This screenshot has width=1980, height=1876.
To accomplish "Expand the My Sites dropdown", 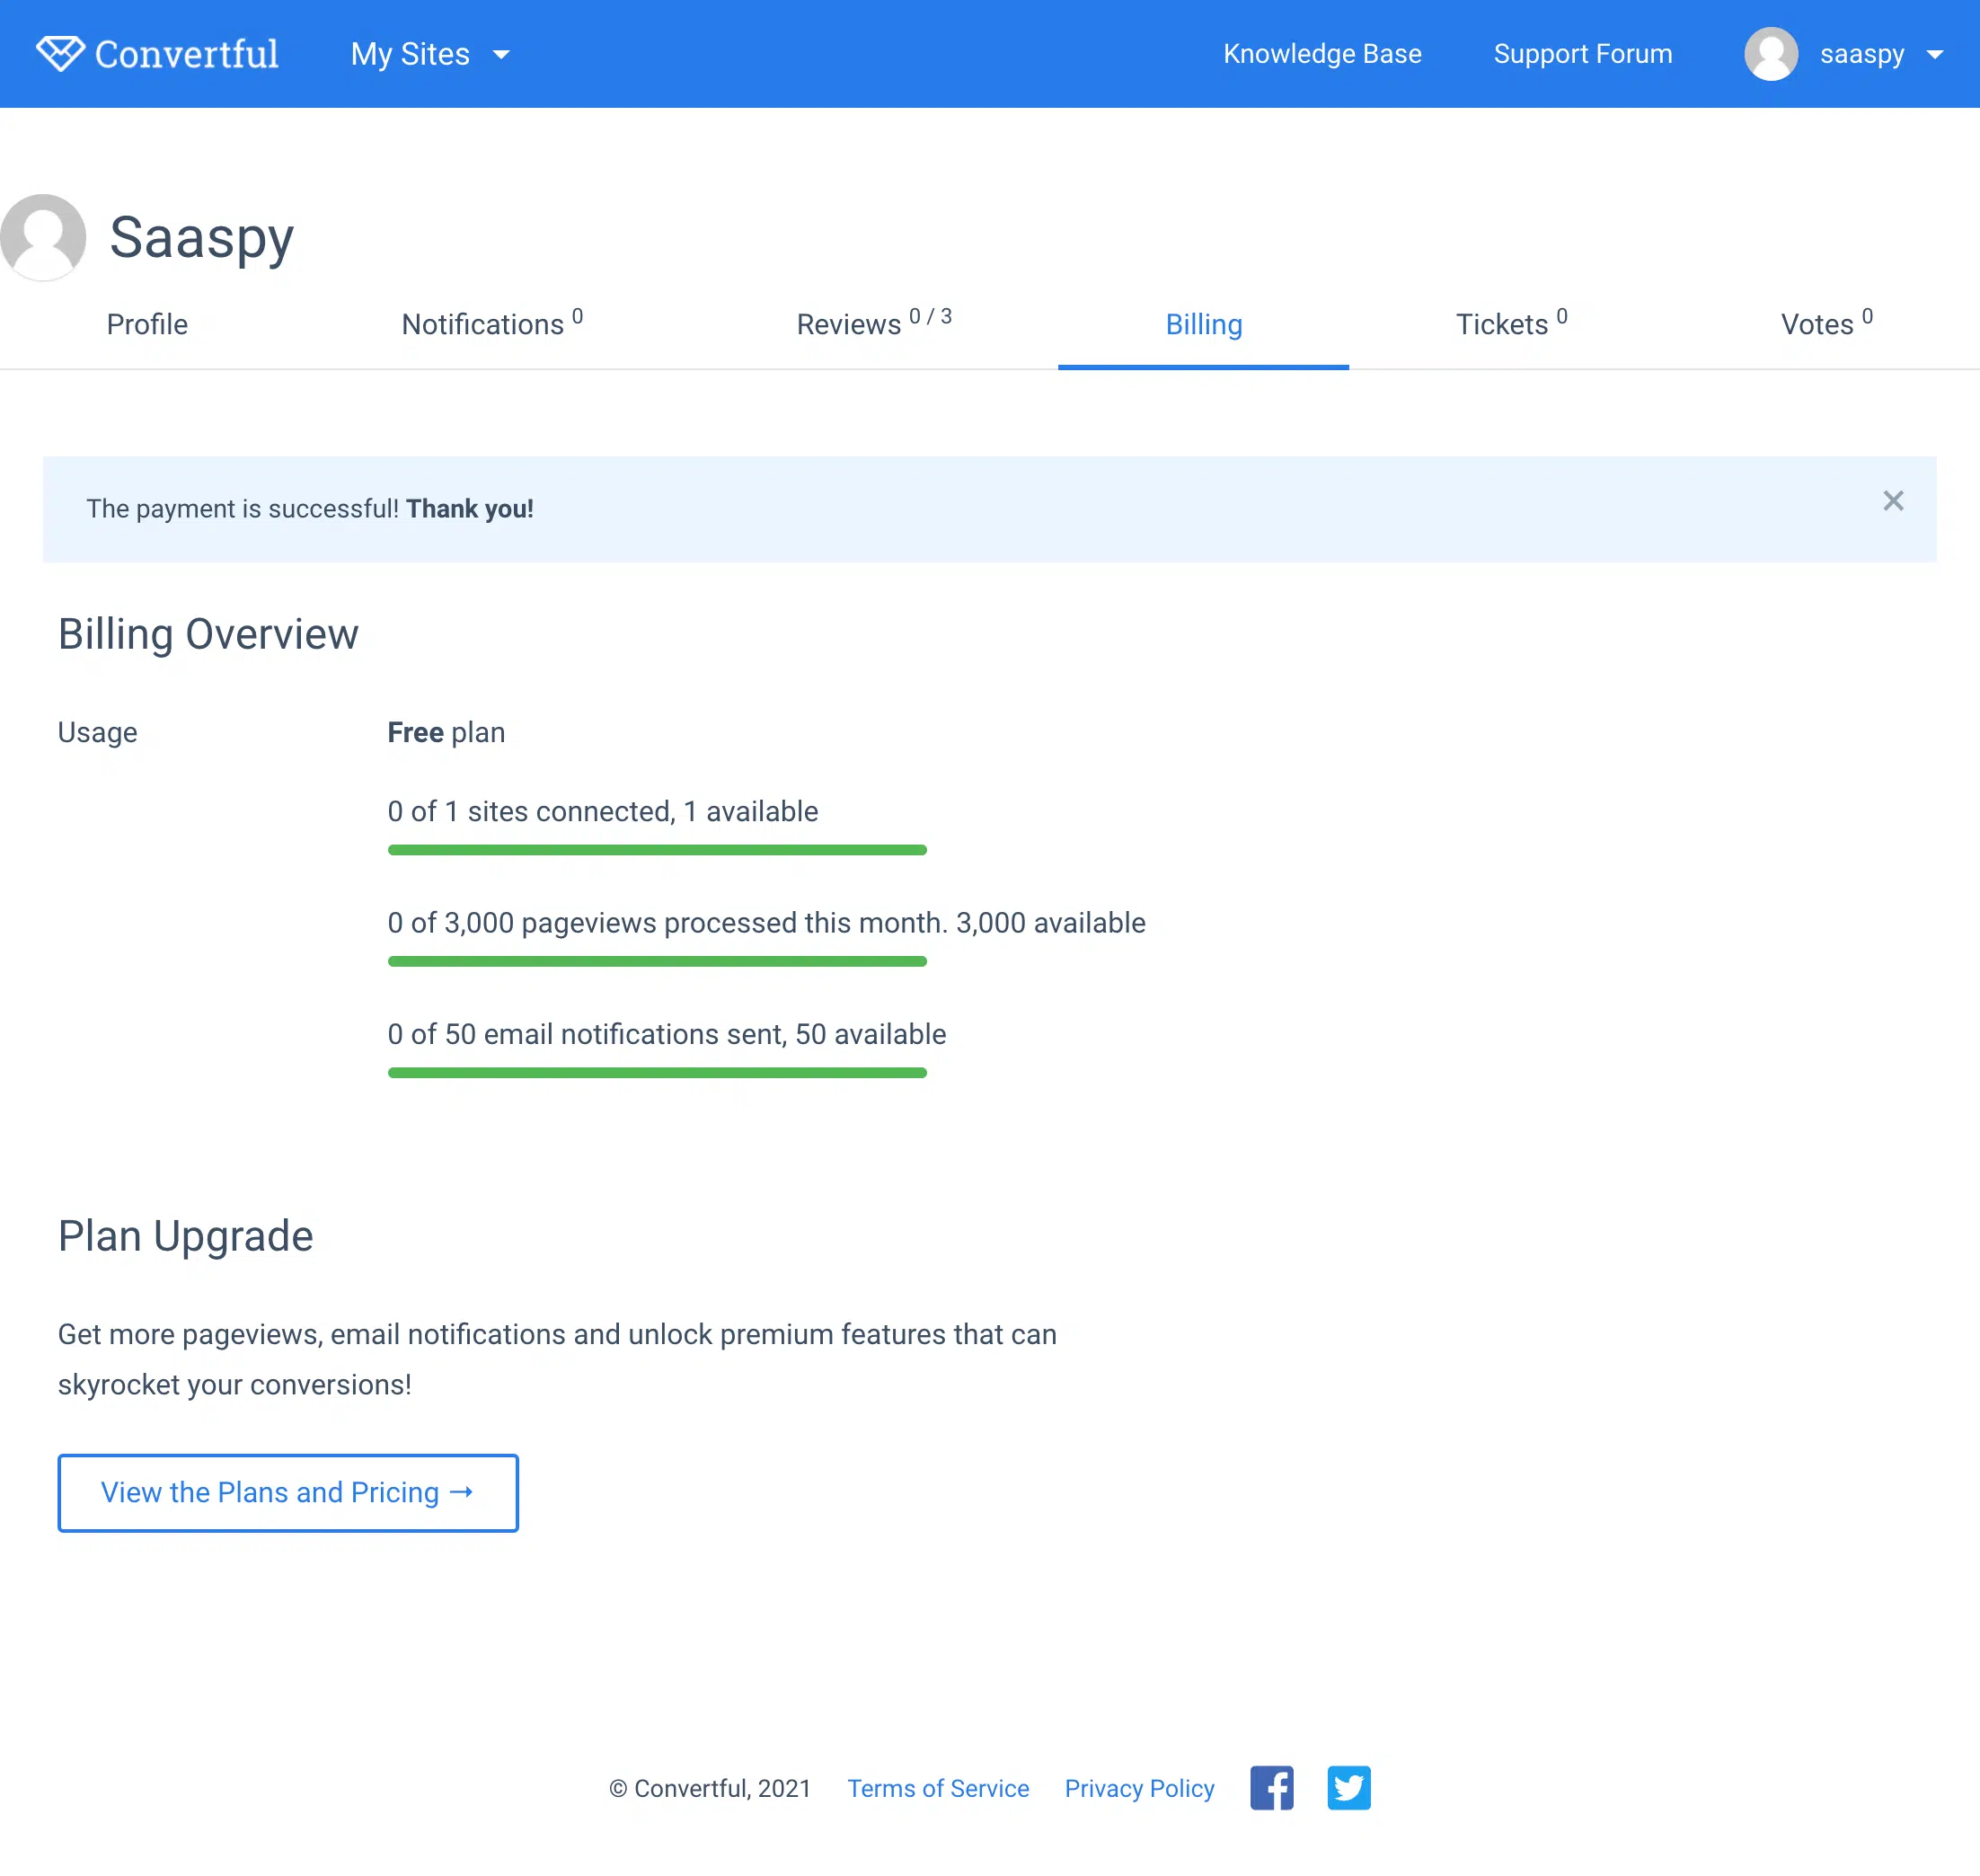I will click(x=430, y=54).
